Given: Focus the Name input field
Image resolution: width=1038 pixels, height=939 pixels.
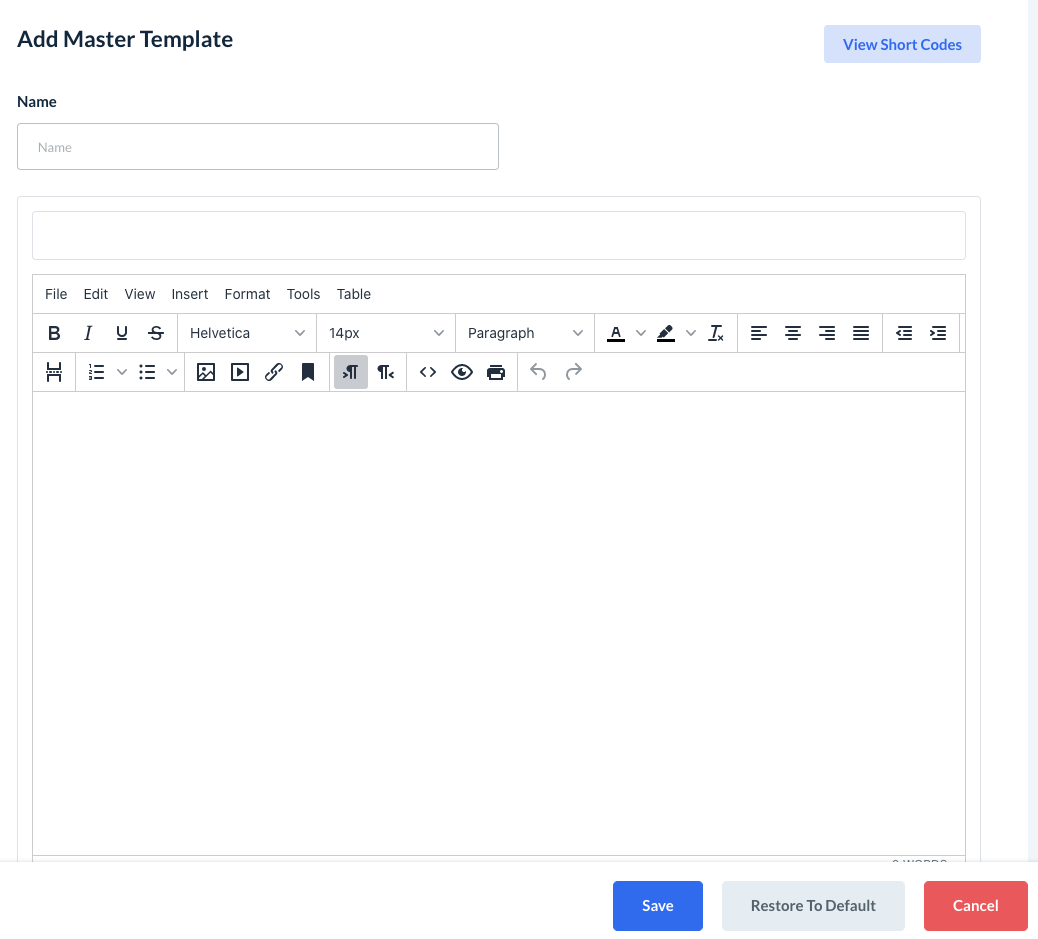Looking at the screenshot, I should coord(258,146).
